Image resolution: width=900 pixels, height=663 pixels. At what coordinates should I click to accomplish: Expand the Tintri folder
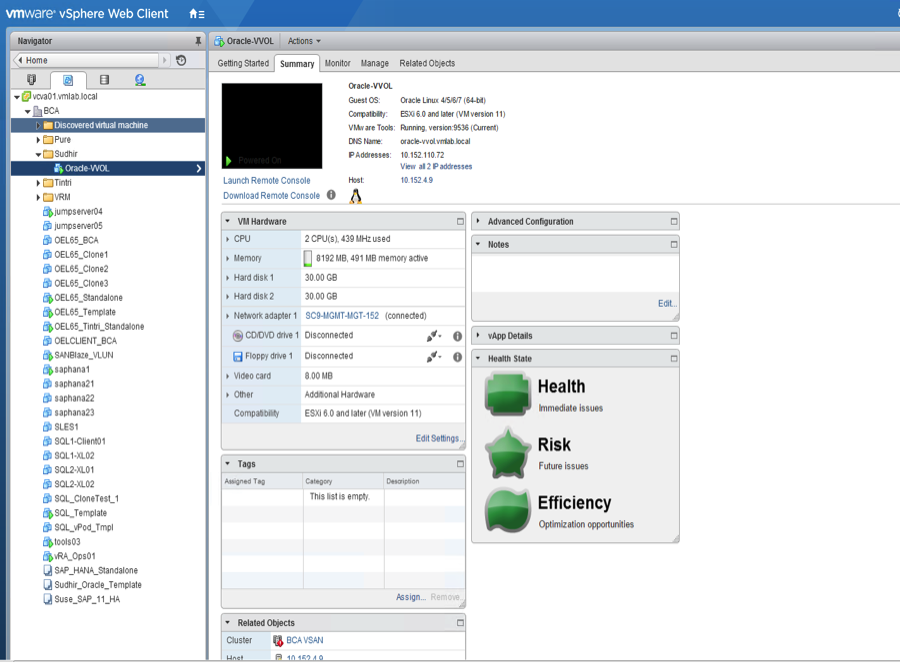[x=38, y=183]
